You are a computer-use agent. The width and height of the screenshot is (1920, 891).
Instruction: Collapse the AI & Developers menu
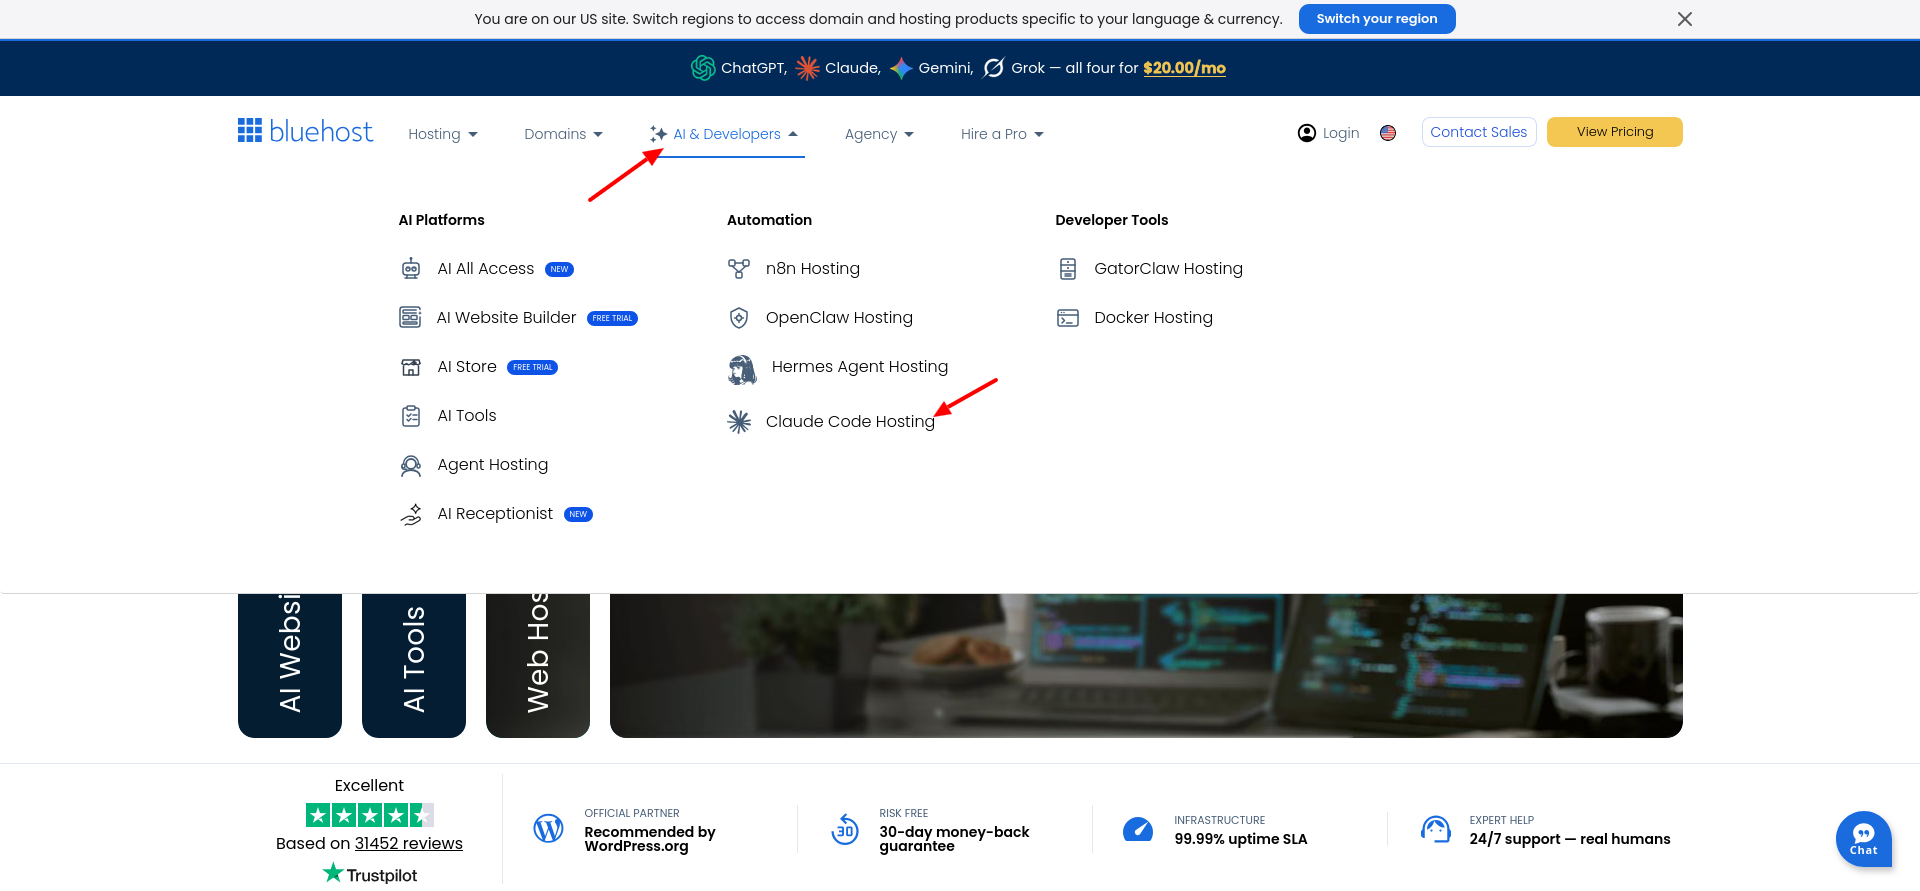click(725, 134)
